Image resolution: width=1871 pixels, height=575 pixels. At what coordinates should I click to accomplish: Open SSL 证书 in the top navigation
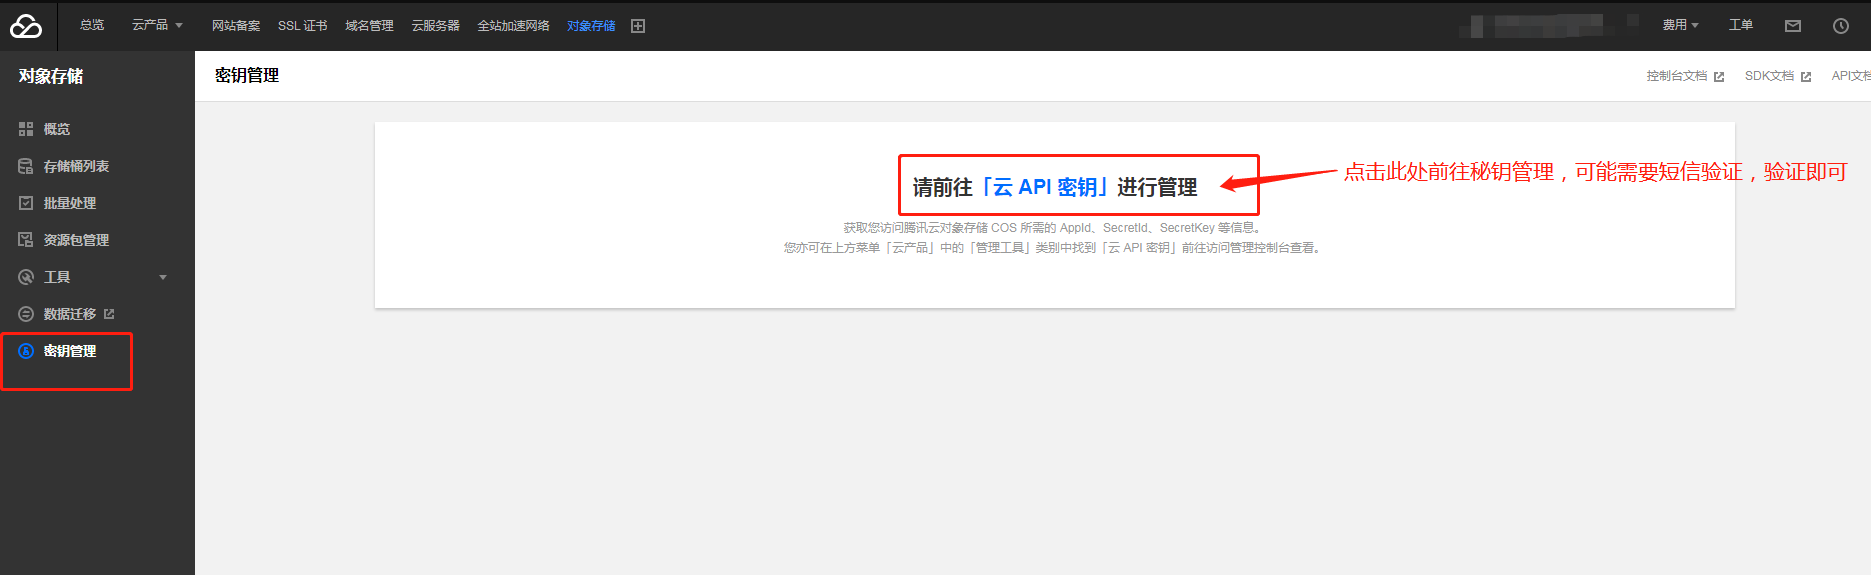[303, 26]
